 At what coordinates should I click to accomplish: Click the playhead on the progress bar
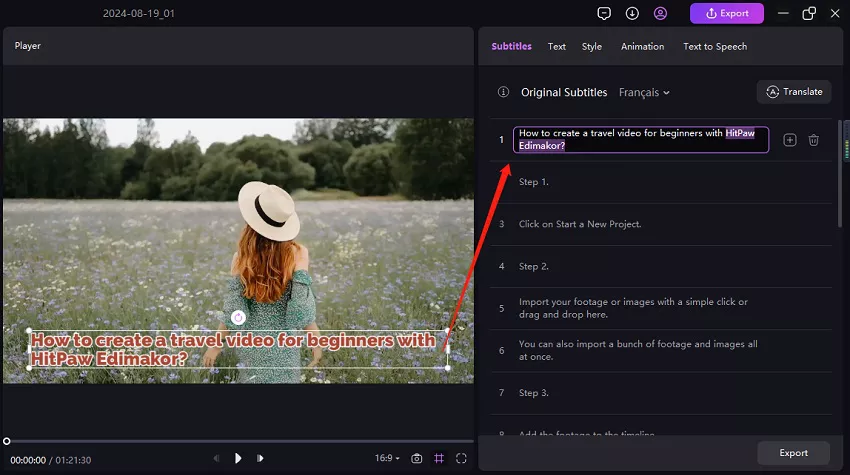[7, 441]
